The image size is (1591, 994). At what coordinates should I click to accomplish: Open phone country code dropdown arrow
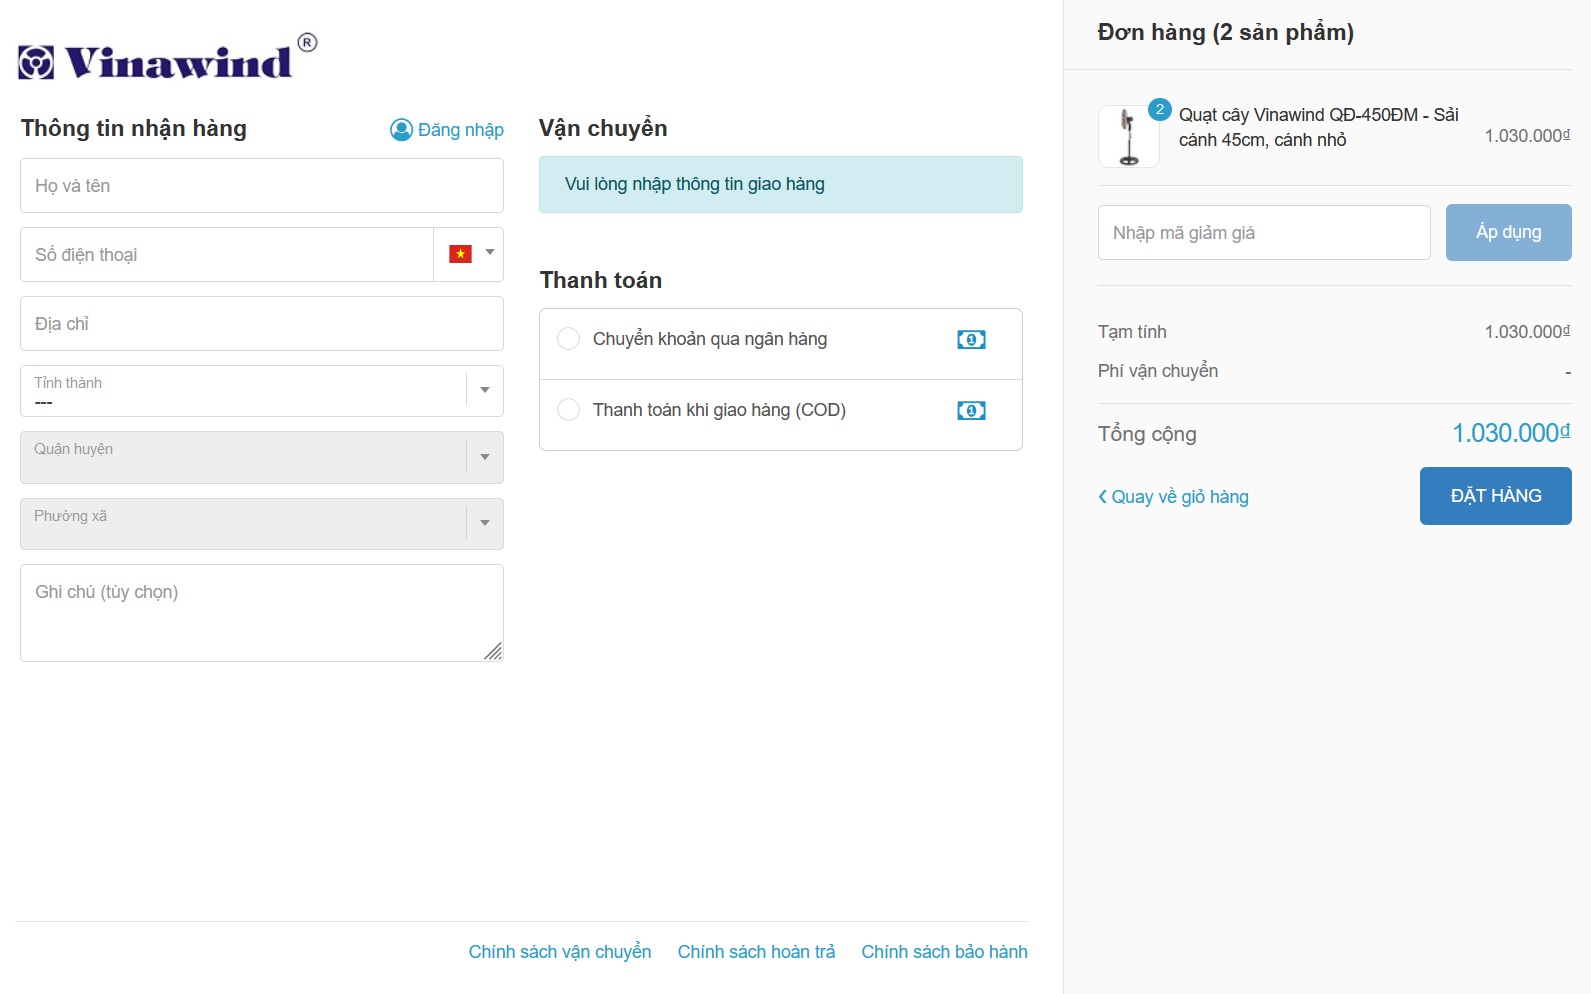tap(490, 253)
